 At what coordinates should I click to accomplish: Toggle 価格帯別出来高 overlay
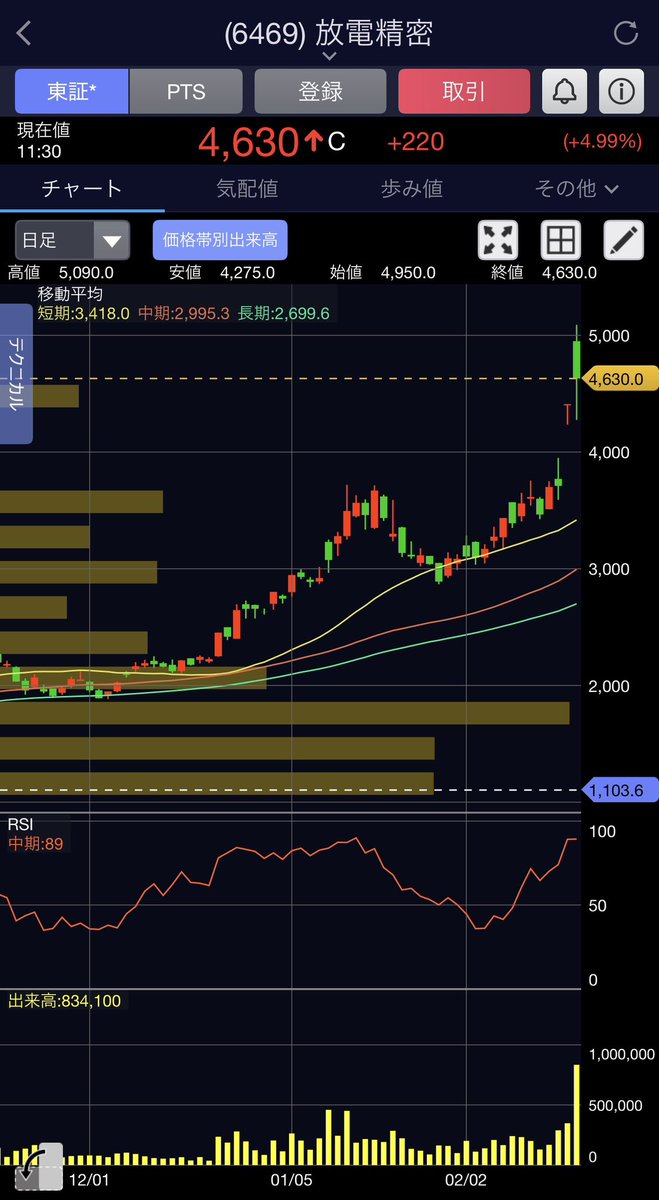tap(220, 240)
